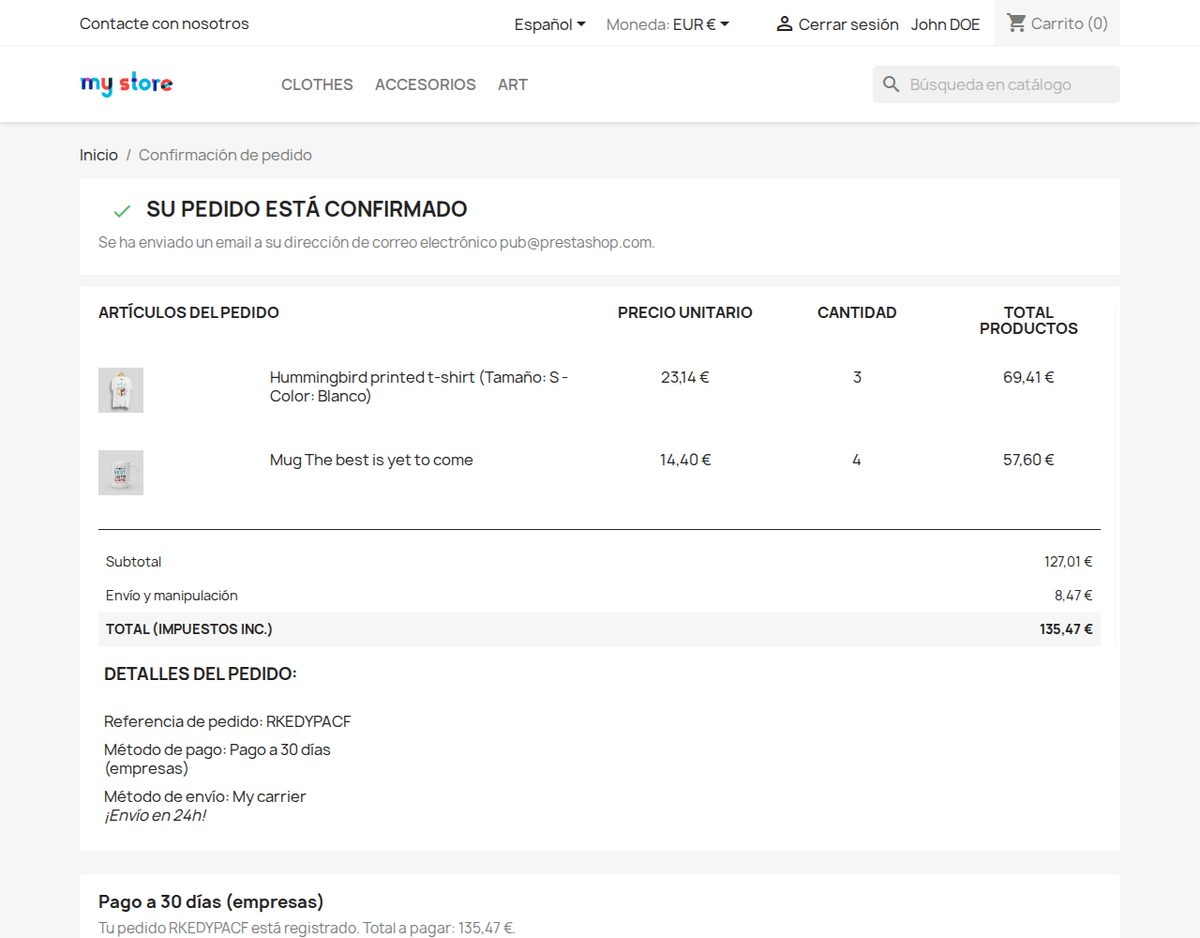Click Contacte con nosotros link
The width and height of the screenshot is (1200, 938).
[164, 23]
